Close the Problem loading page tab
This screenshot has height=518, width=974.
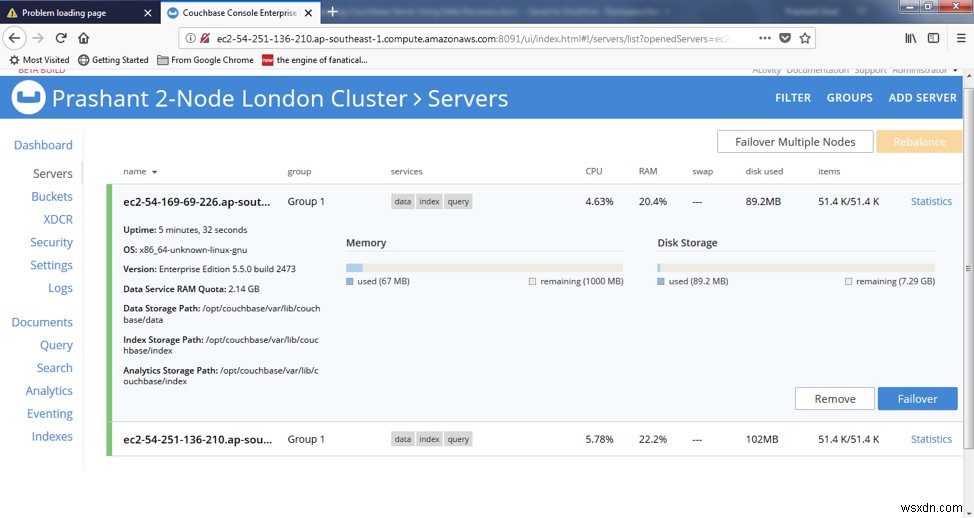pyautogui.click(x=147, y=12)
